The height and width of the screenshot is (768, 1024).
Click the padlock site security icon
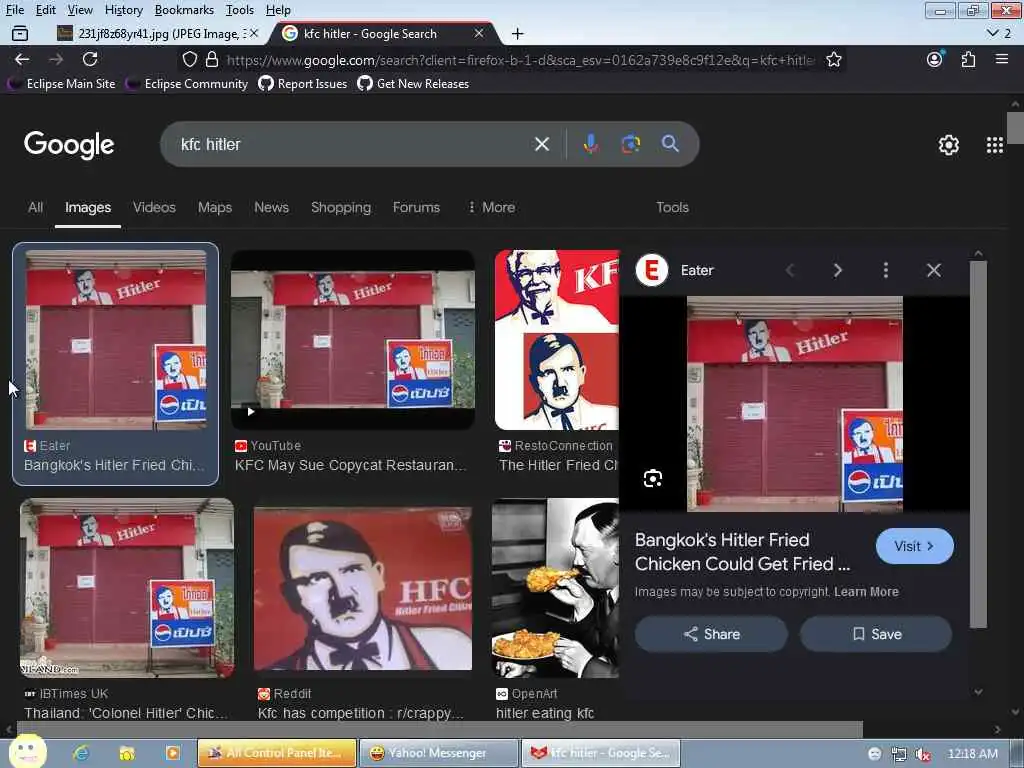click(212, 59)
